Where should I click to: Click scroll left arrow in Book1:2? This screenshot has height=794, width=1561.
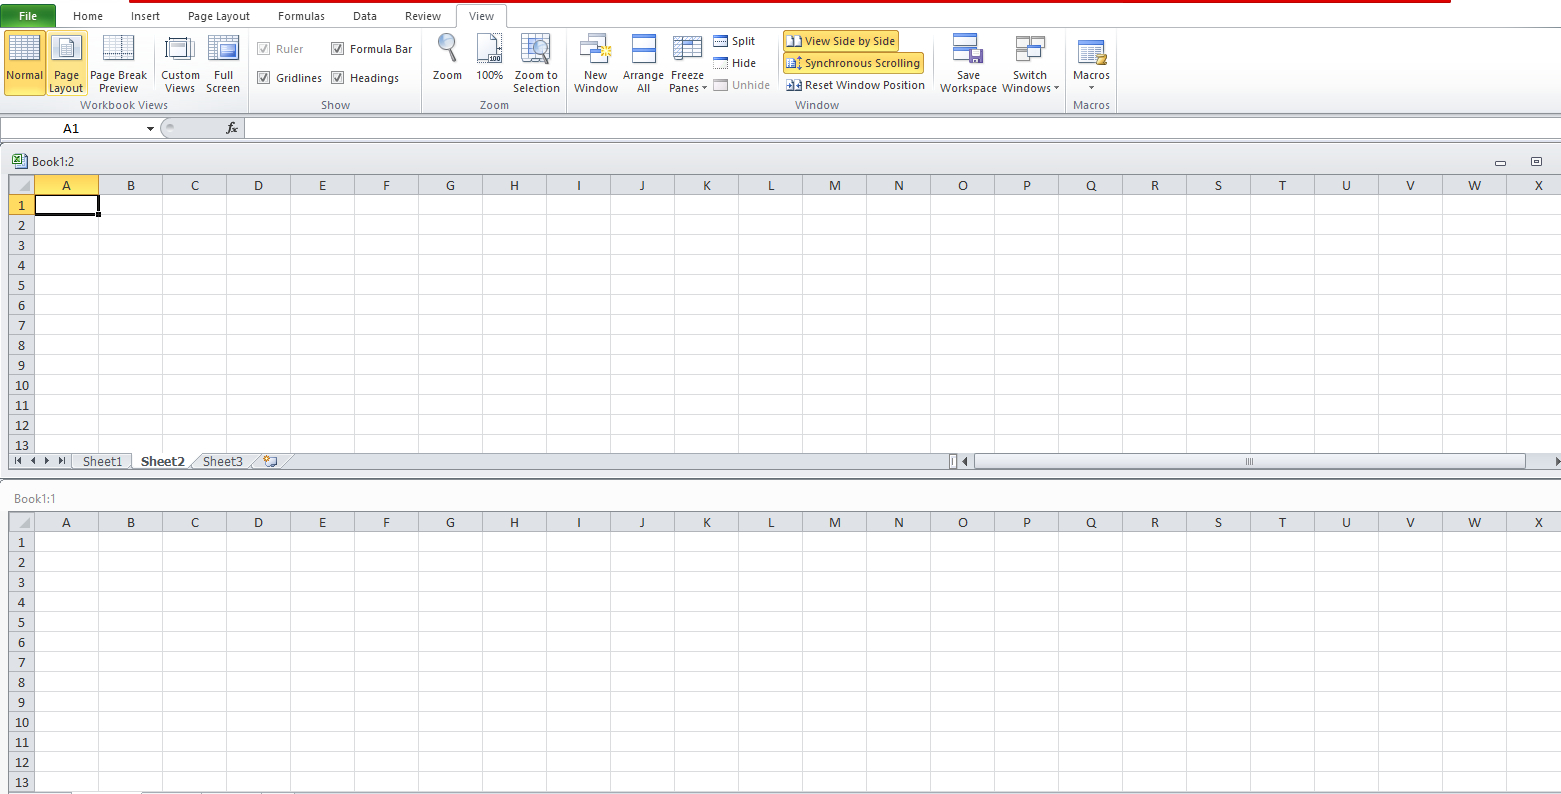[x=965, y=461]
